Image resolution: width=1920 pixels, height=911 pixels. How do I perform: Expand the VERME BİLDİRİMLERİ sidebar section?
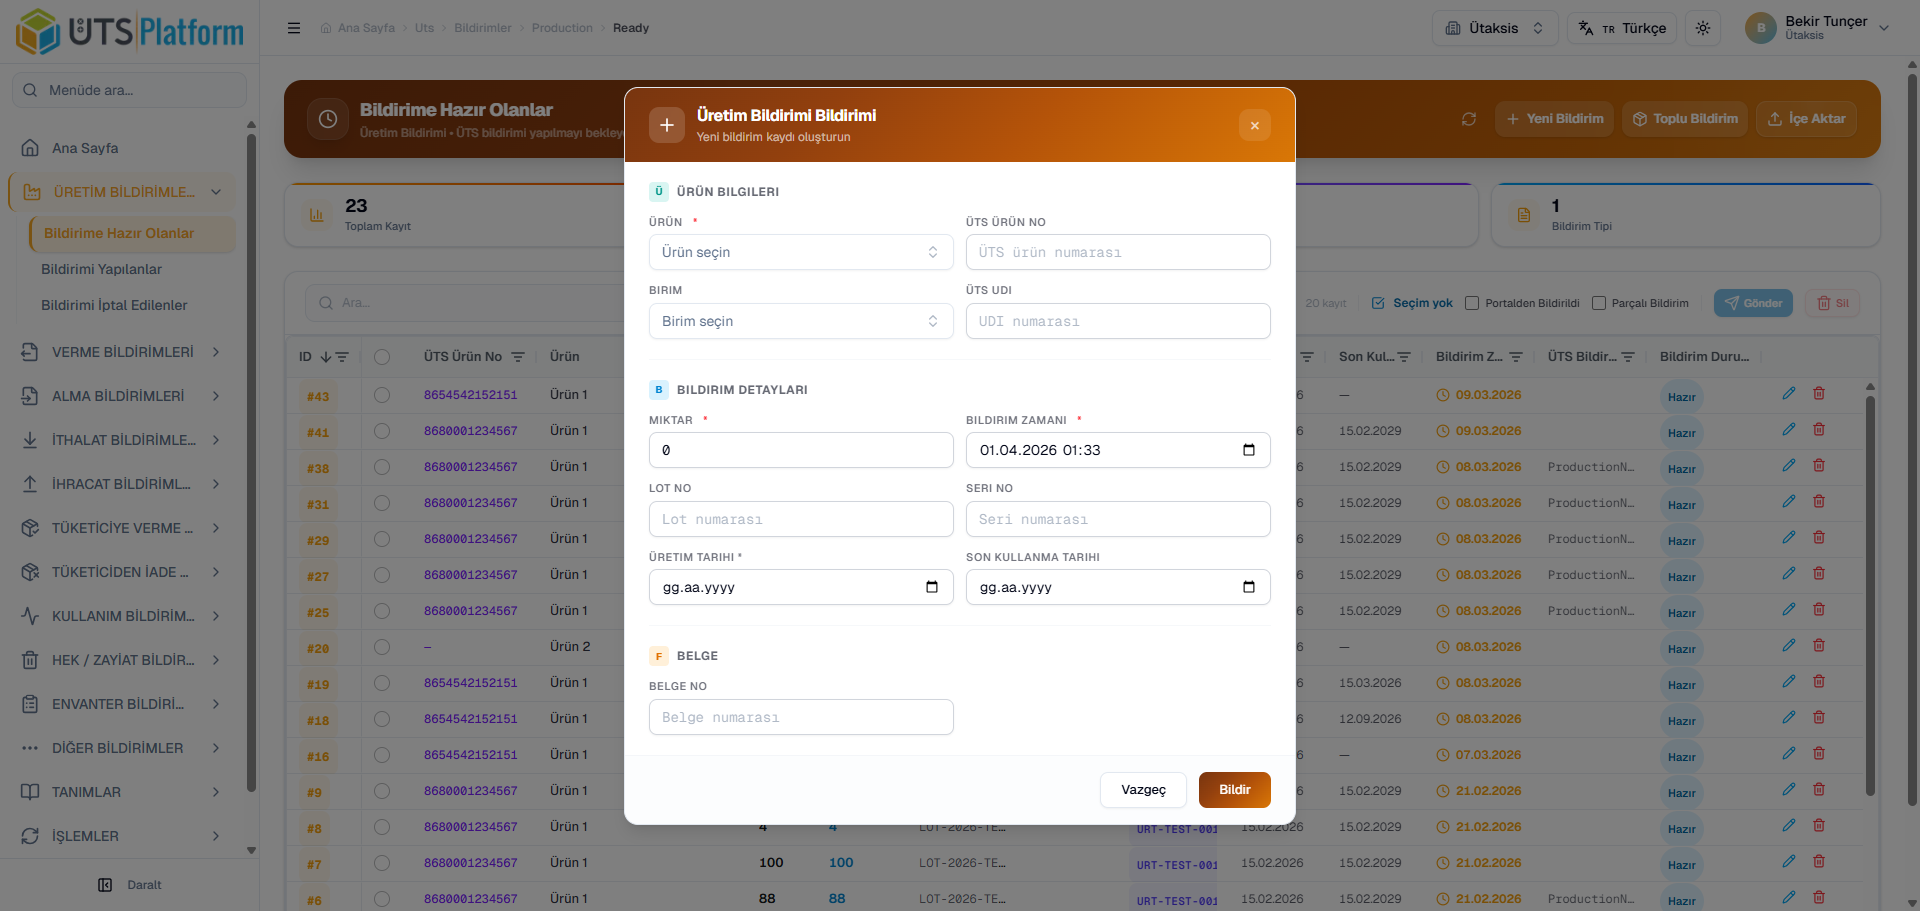(120, 352)
